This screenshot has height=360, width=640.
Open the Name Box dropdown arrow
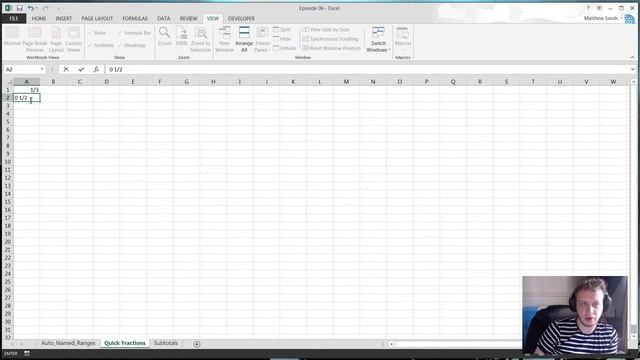[42, 69]
